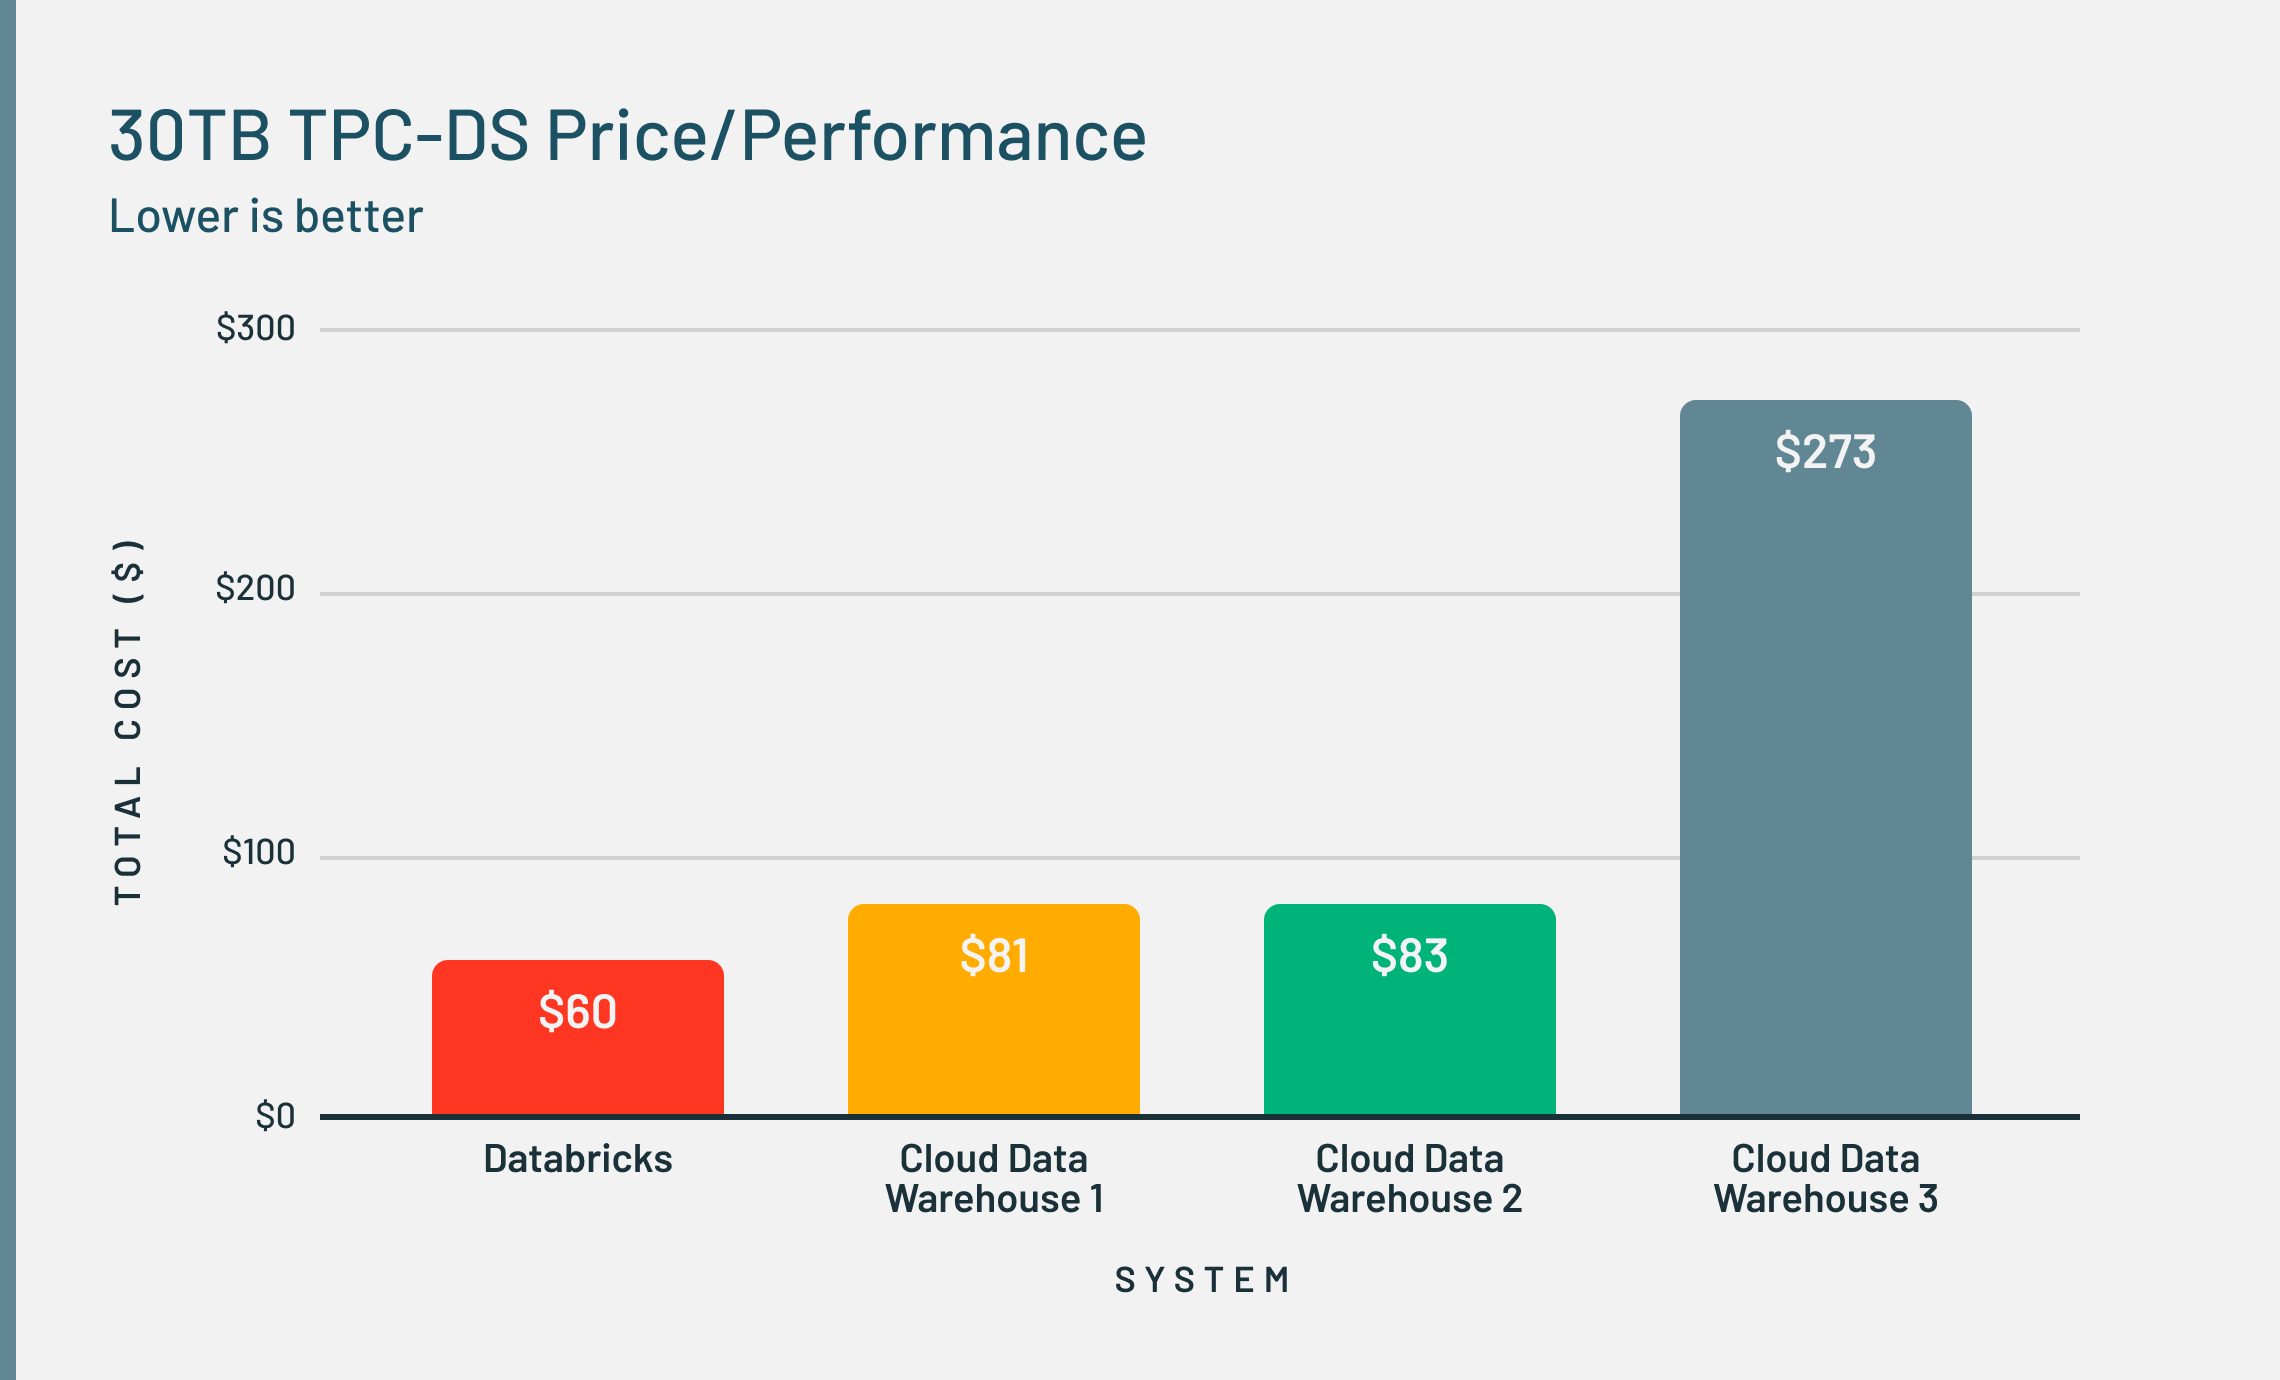The height and width of the screenshot is (1380, 2280).
Task: Click the $200 y-axis tick label
Action: pyautogui.click(x=256, y=588)
